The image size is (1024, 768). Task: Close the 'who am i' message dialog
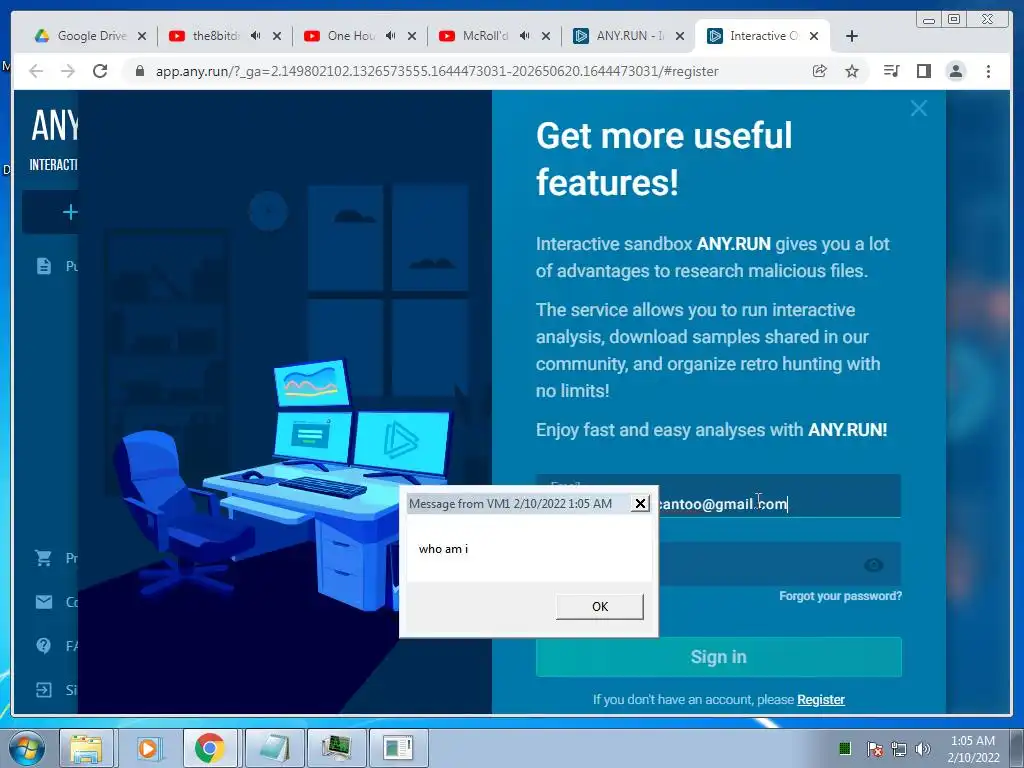tap(640, 504)
